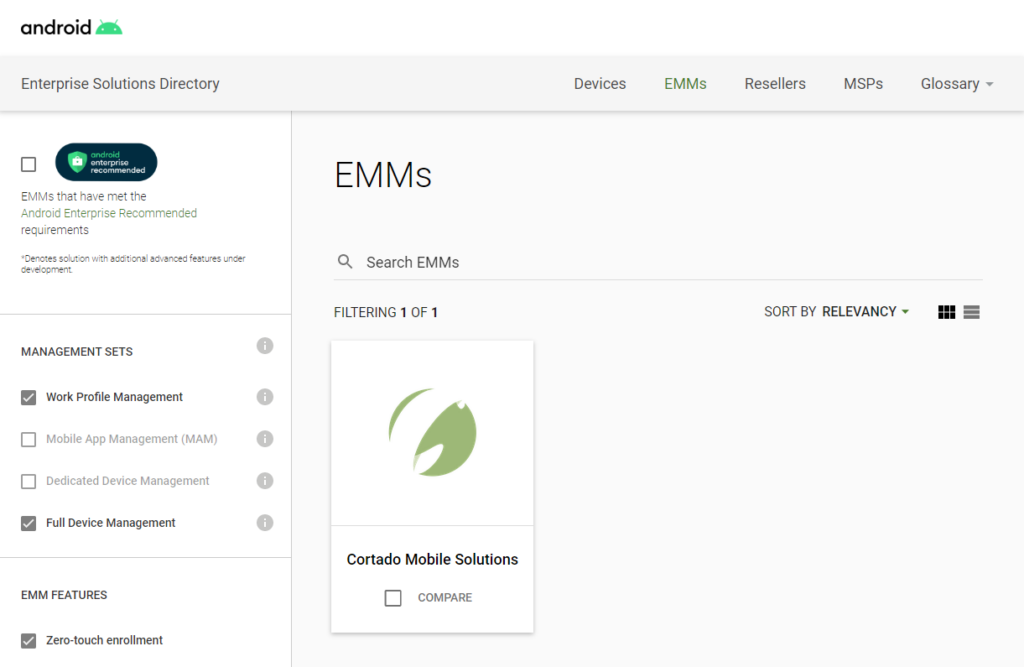
Task: Open info for Mobile App Management
Action: tap(264, 438)
